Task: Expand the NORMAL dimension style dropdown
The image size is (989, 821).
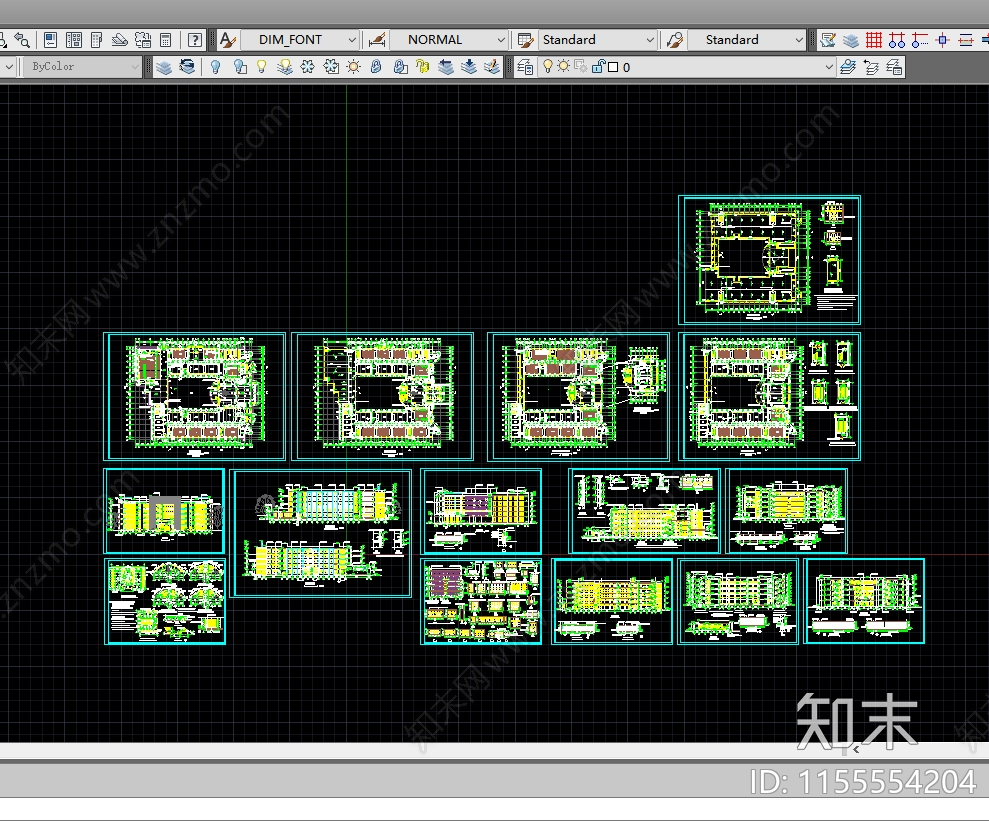Action: (501, 40)
